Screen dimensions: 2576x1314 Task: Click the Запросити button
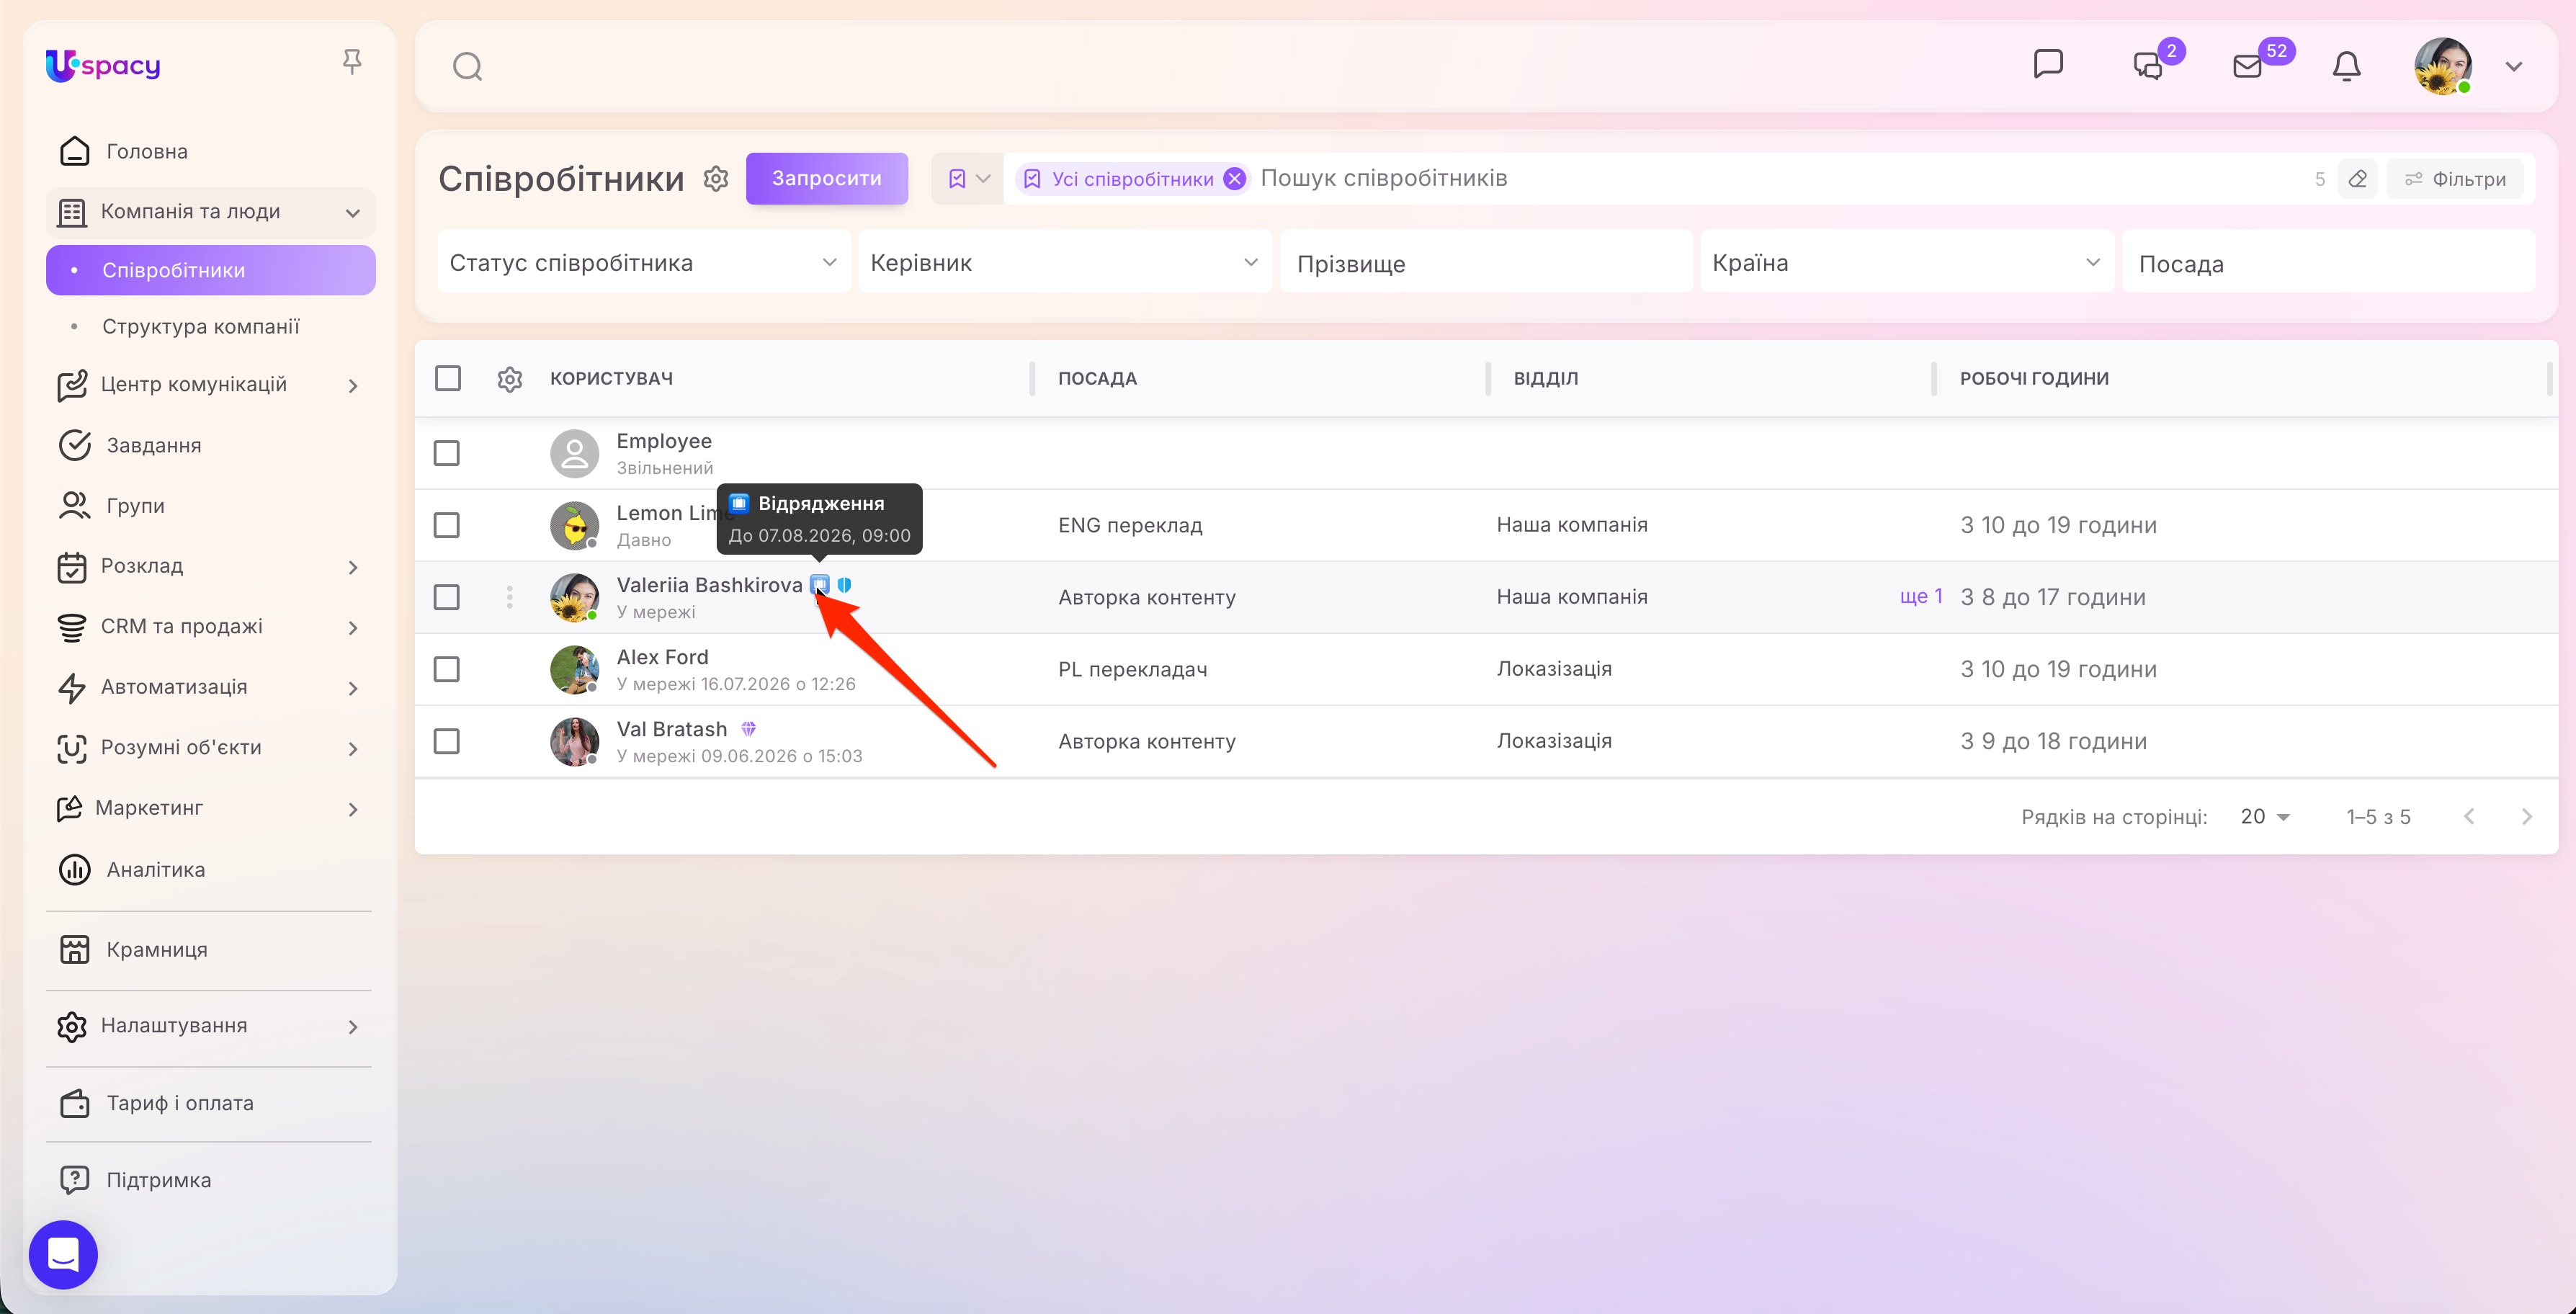coord(827,179)
